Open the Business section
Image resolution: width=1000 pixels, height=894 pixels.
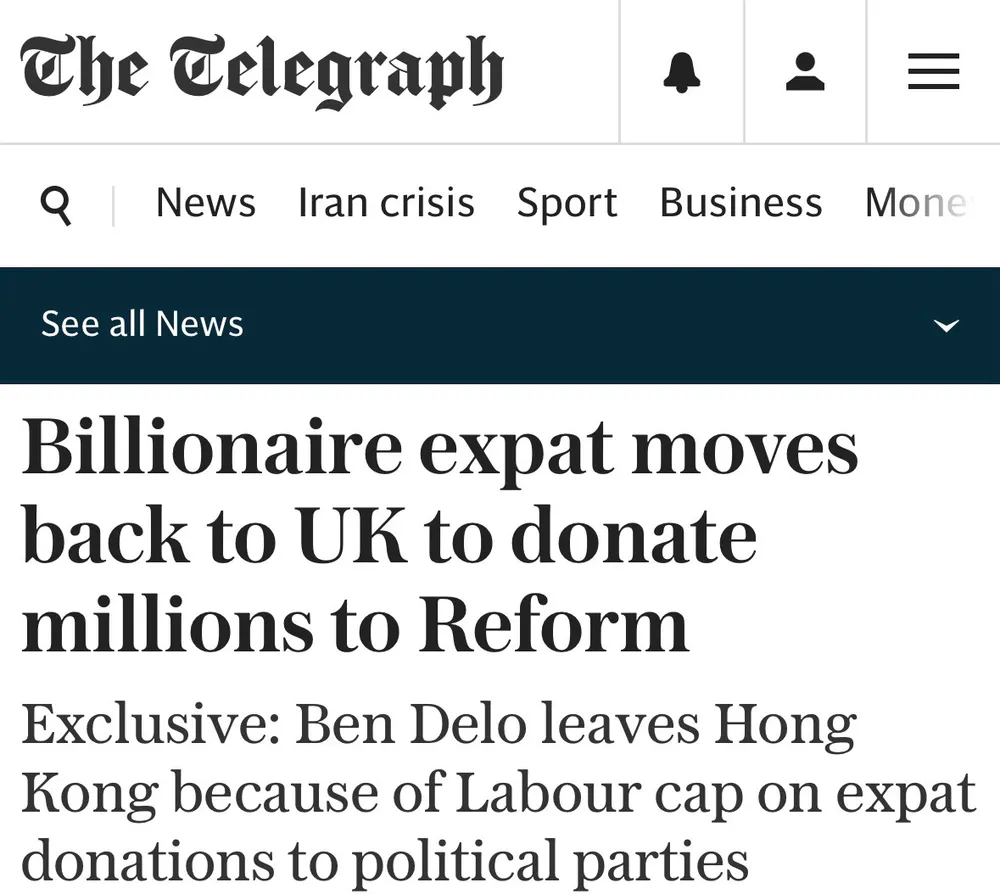pyautogui.click(x=741, y=203)
